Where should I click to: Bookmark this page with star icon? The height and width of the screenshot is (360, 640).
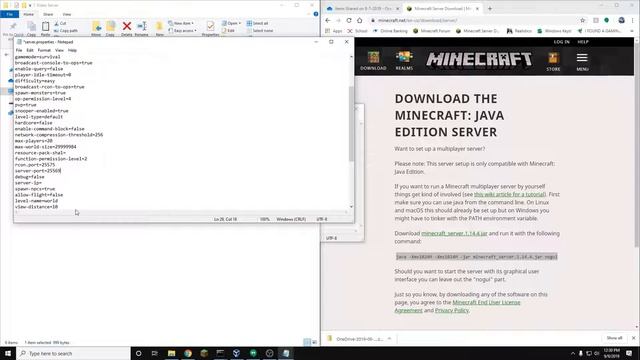pyautogui.click(x=582, y=20)
